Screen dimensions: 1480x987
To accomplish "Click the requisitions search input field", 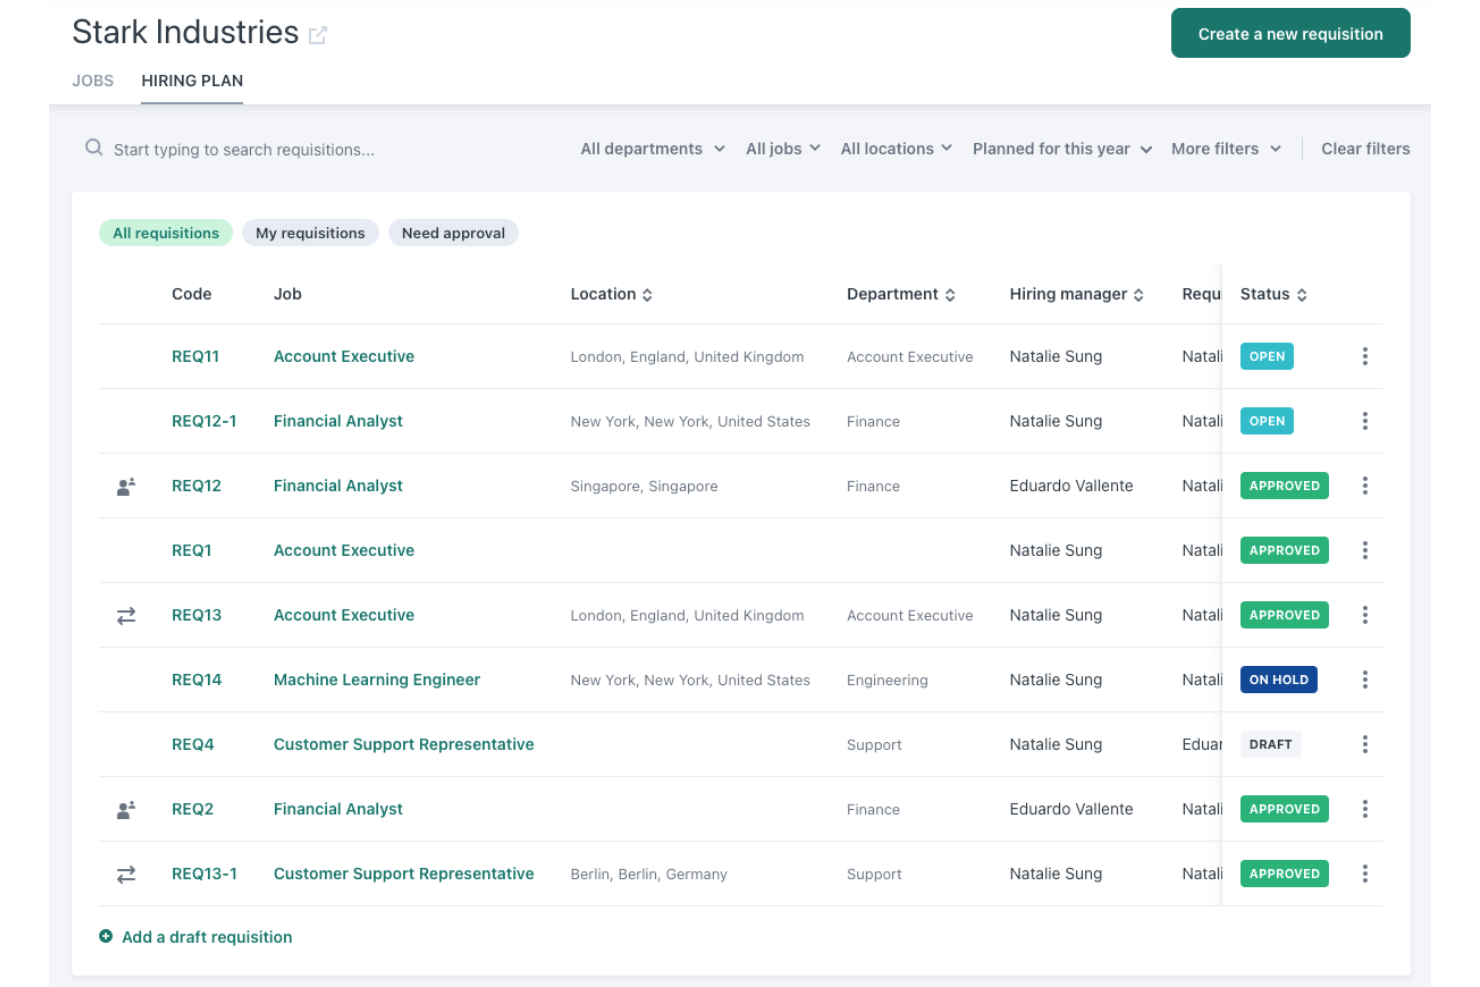I will point(244,150).
